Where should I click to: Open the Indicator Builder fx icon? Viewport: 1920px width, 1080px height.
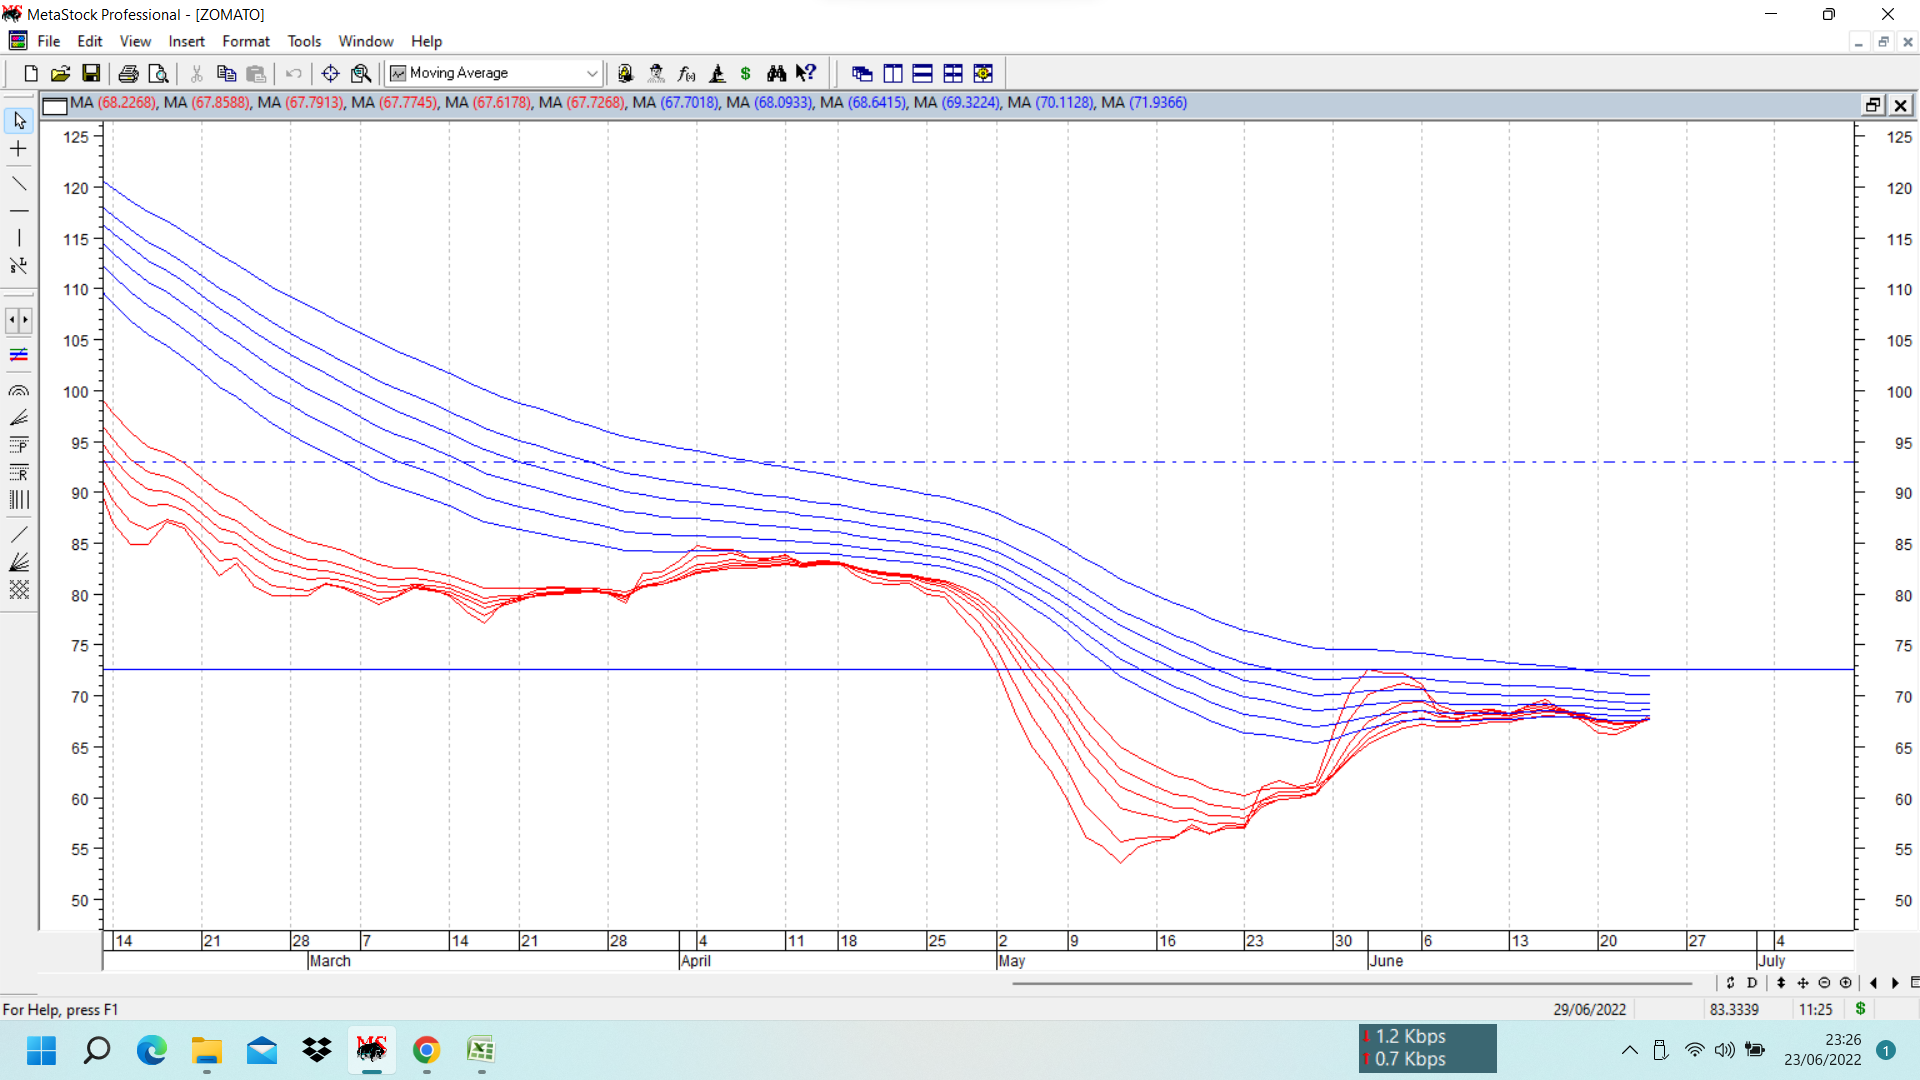[x=686, y=73]
